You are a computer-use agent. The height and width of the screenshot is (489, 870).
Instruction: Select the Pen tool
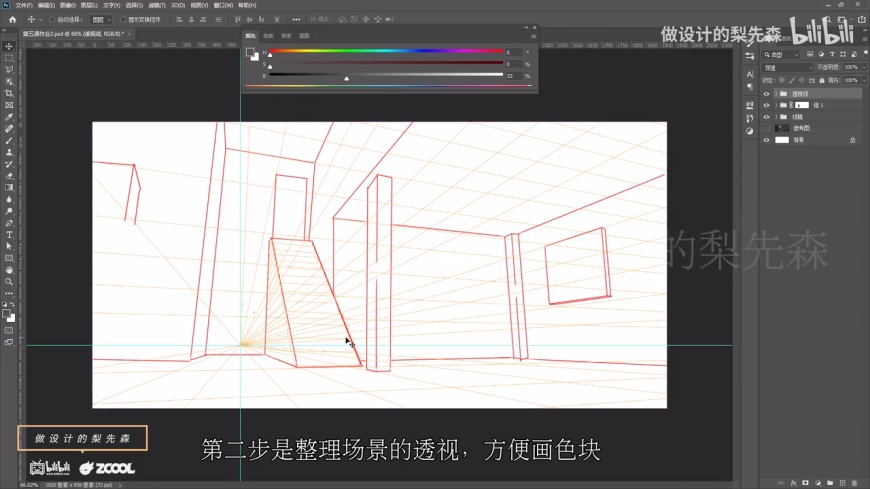[9, 223]
